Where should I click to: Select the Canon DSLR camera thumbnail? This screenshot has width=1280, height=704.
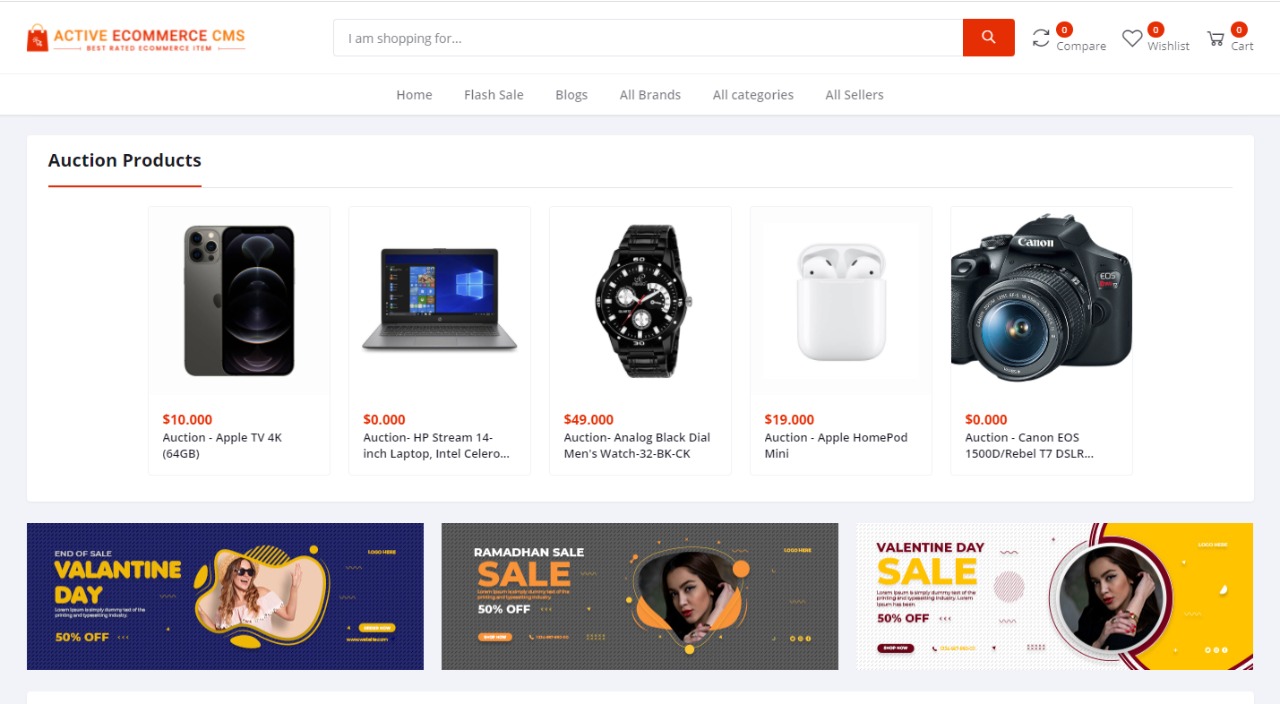pyautogui.click(x=1041, y=298)
